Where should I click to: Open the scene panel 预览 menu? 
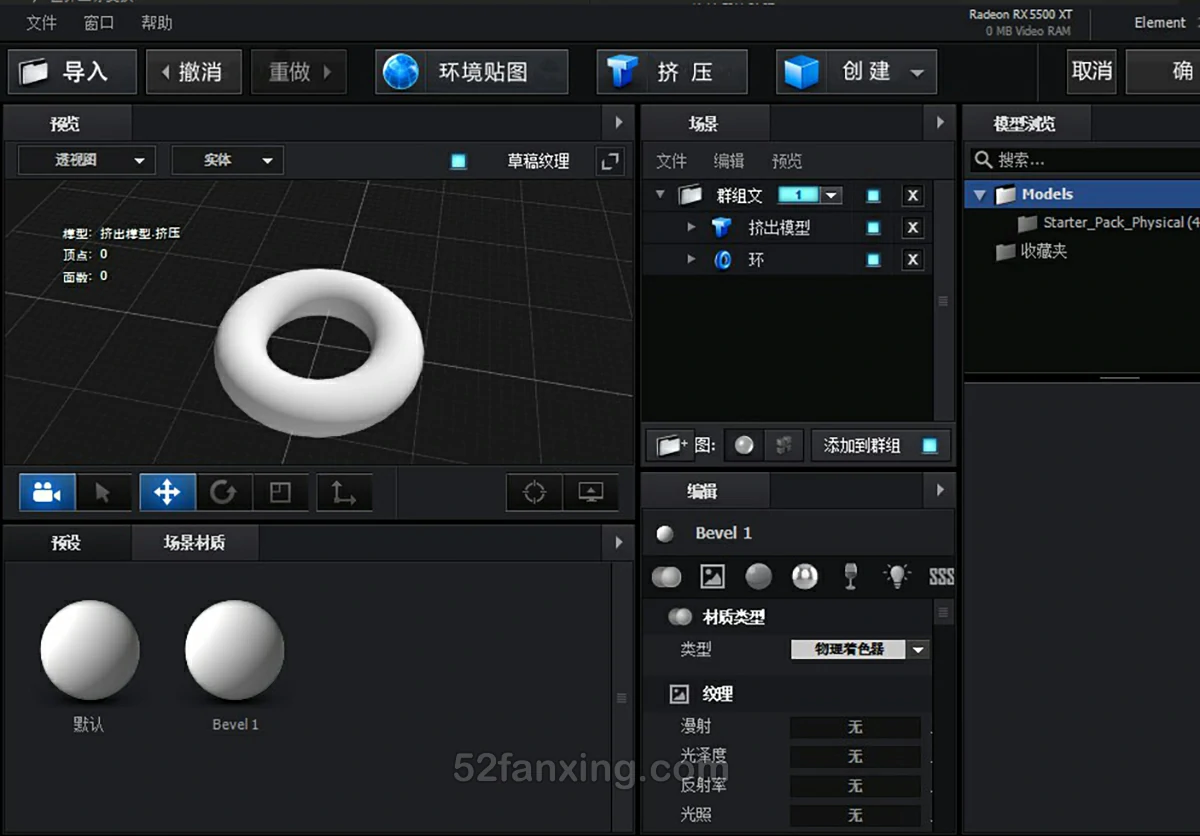coord(787,161)
